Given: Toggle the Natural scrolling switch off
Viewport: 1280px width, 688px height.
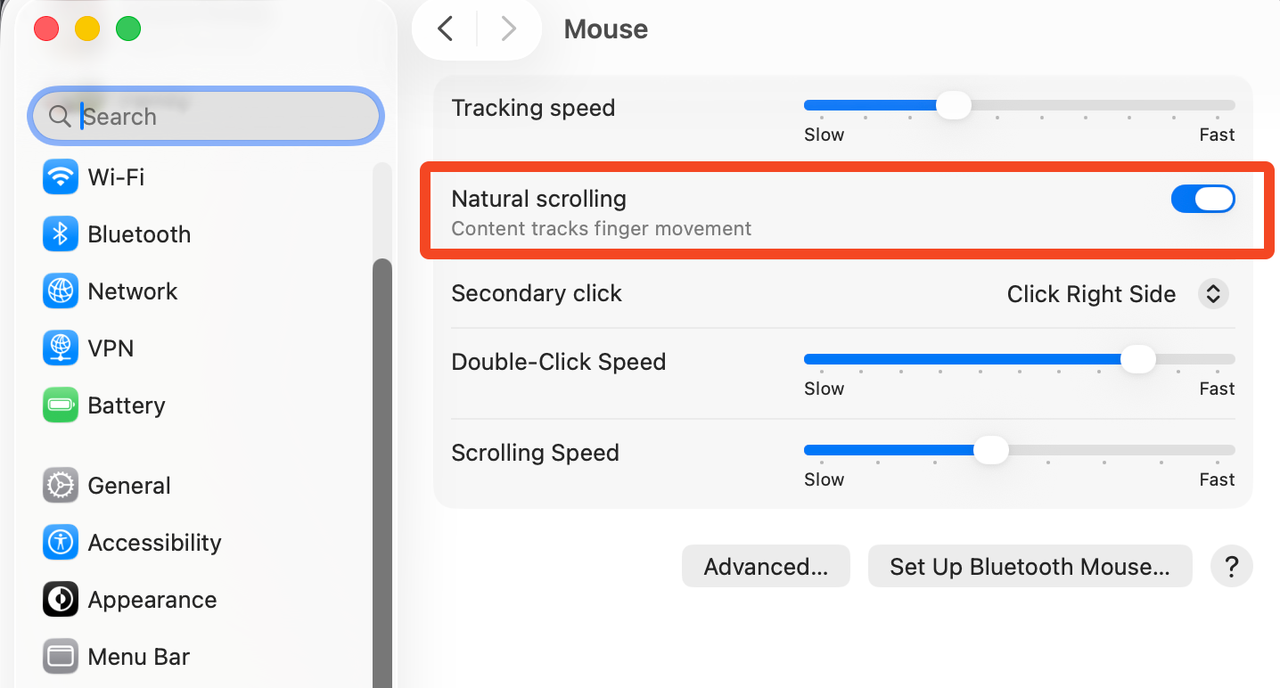Looking at the screenshot, I should point(1202,198).
